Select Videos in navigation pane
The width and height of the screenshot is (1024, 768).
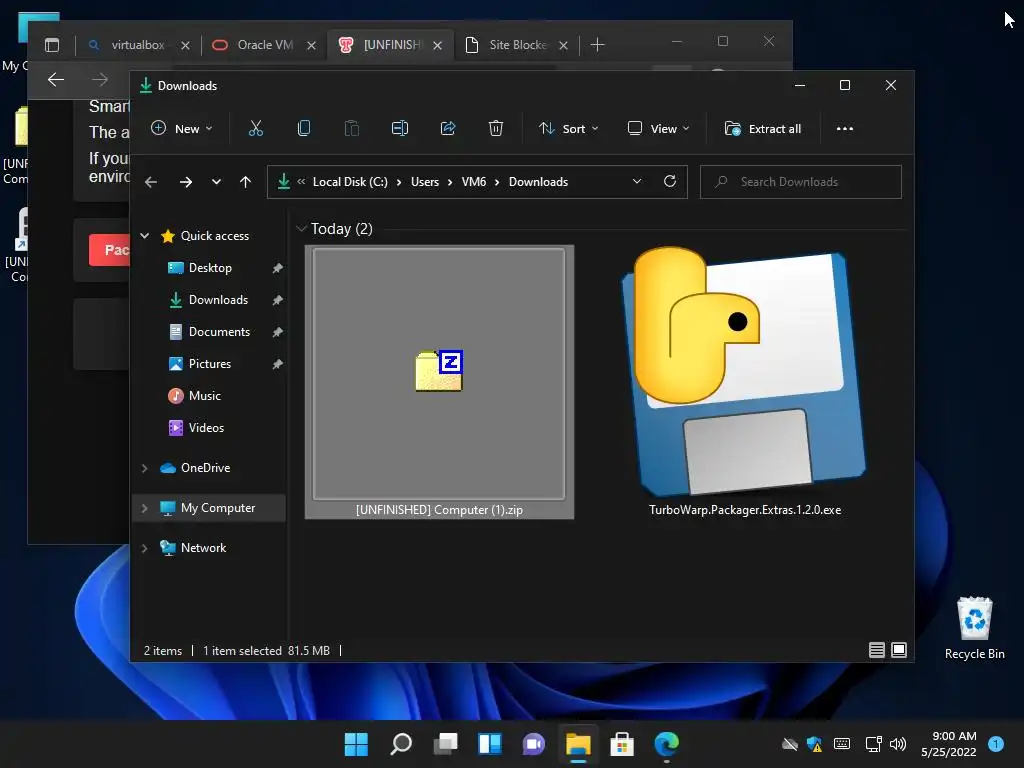(x=206, y=428)
